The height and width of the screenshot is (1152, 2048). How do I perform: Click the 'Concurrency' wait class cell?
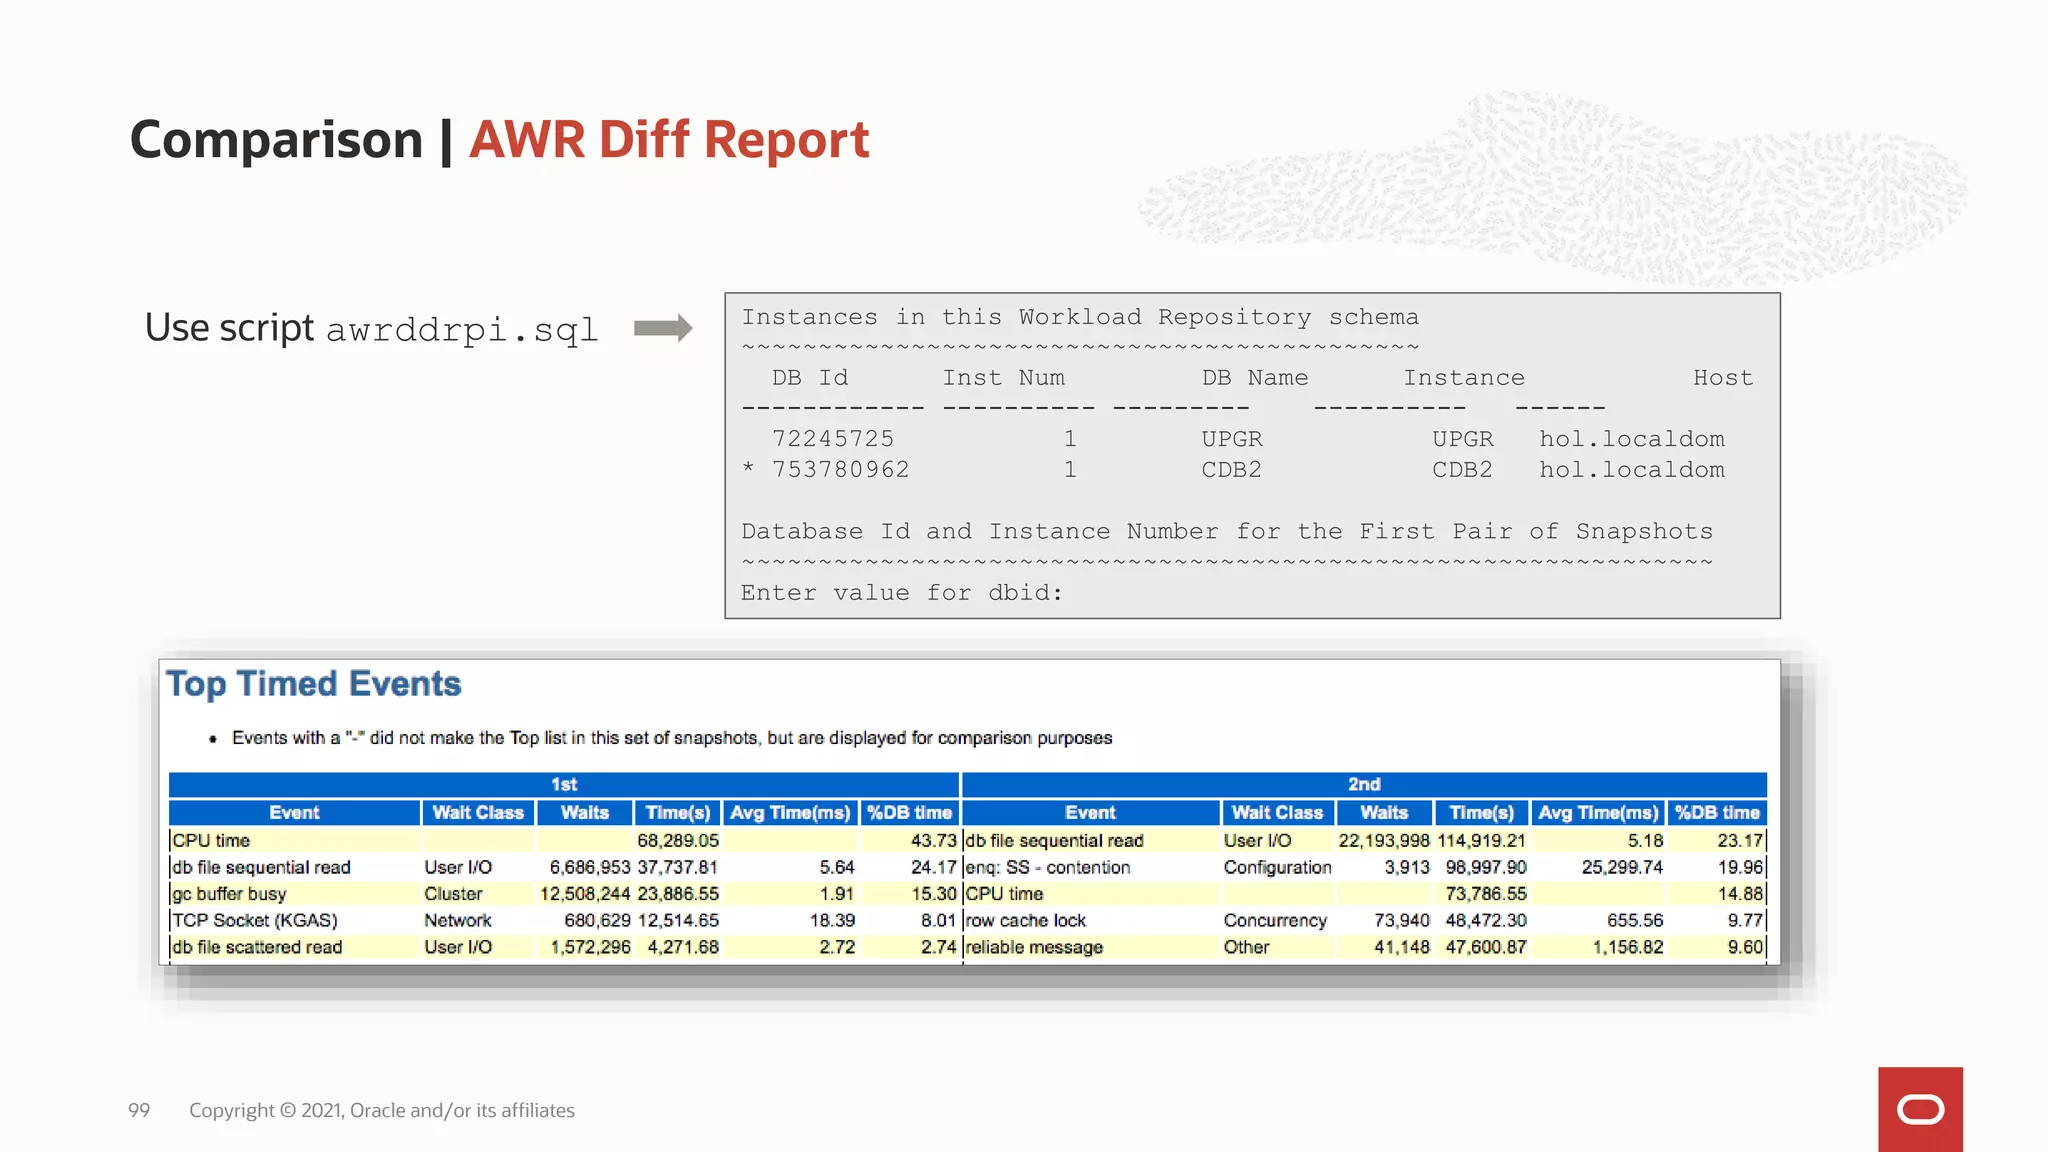click(x=1275, y=920)
